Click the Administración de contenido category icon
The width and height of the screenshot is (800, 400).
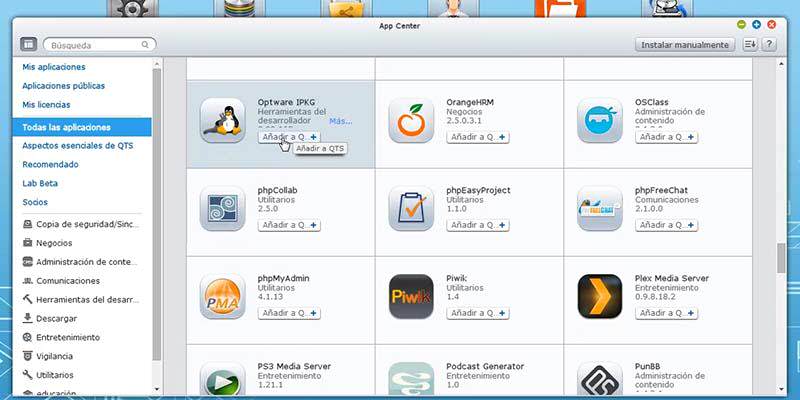coord(28,262)
